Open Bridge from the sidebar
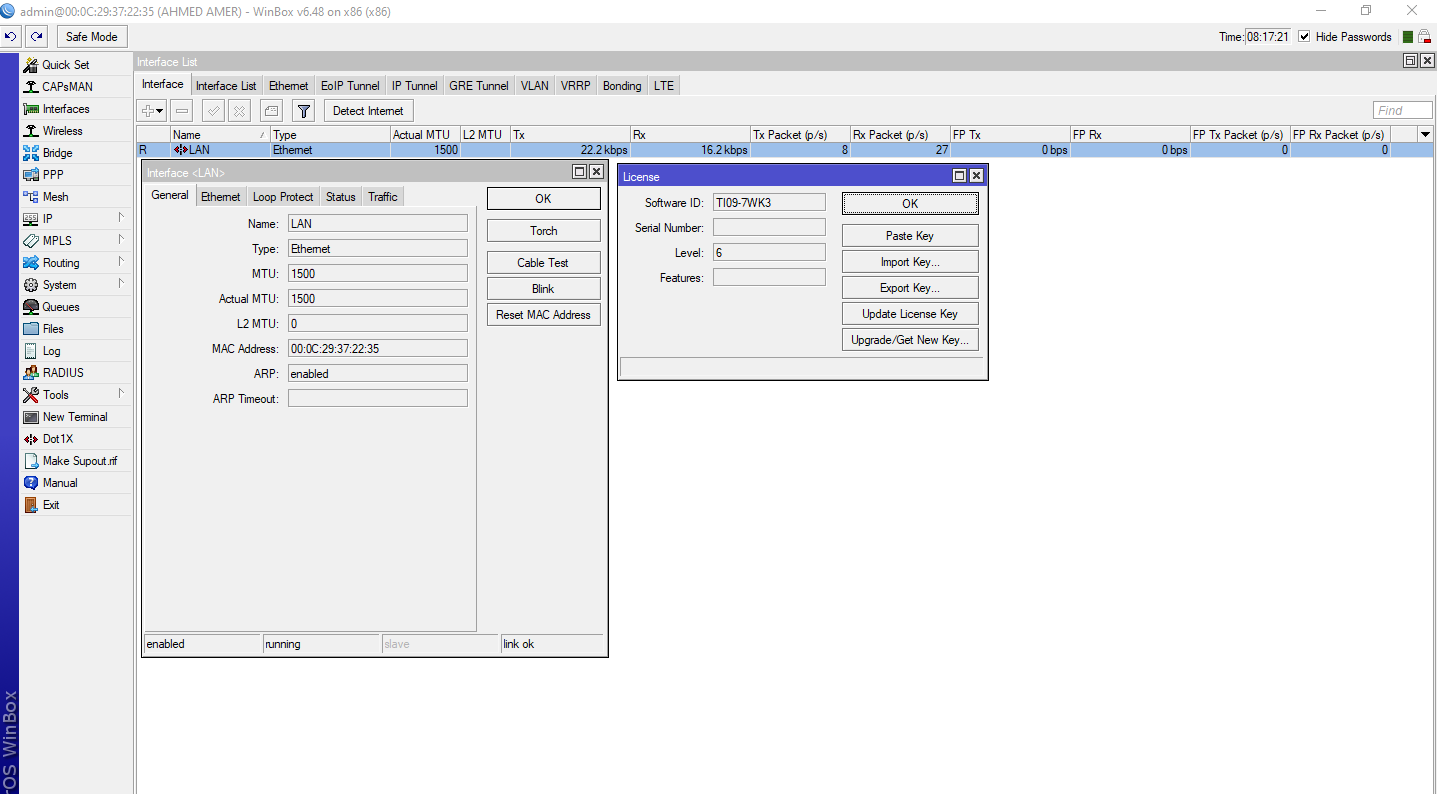This screenshot has height=794, width=1437. click(x=57, y=153)
